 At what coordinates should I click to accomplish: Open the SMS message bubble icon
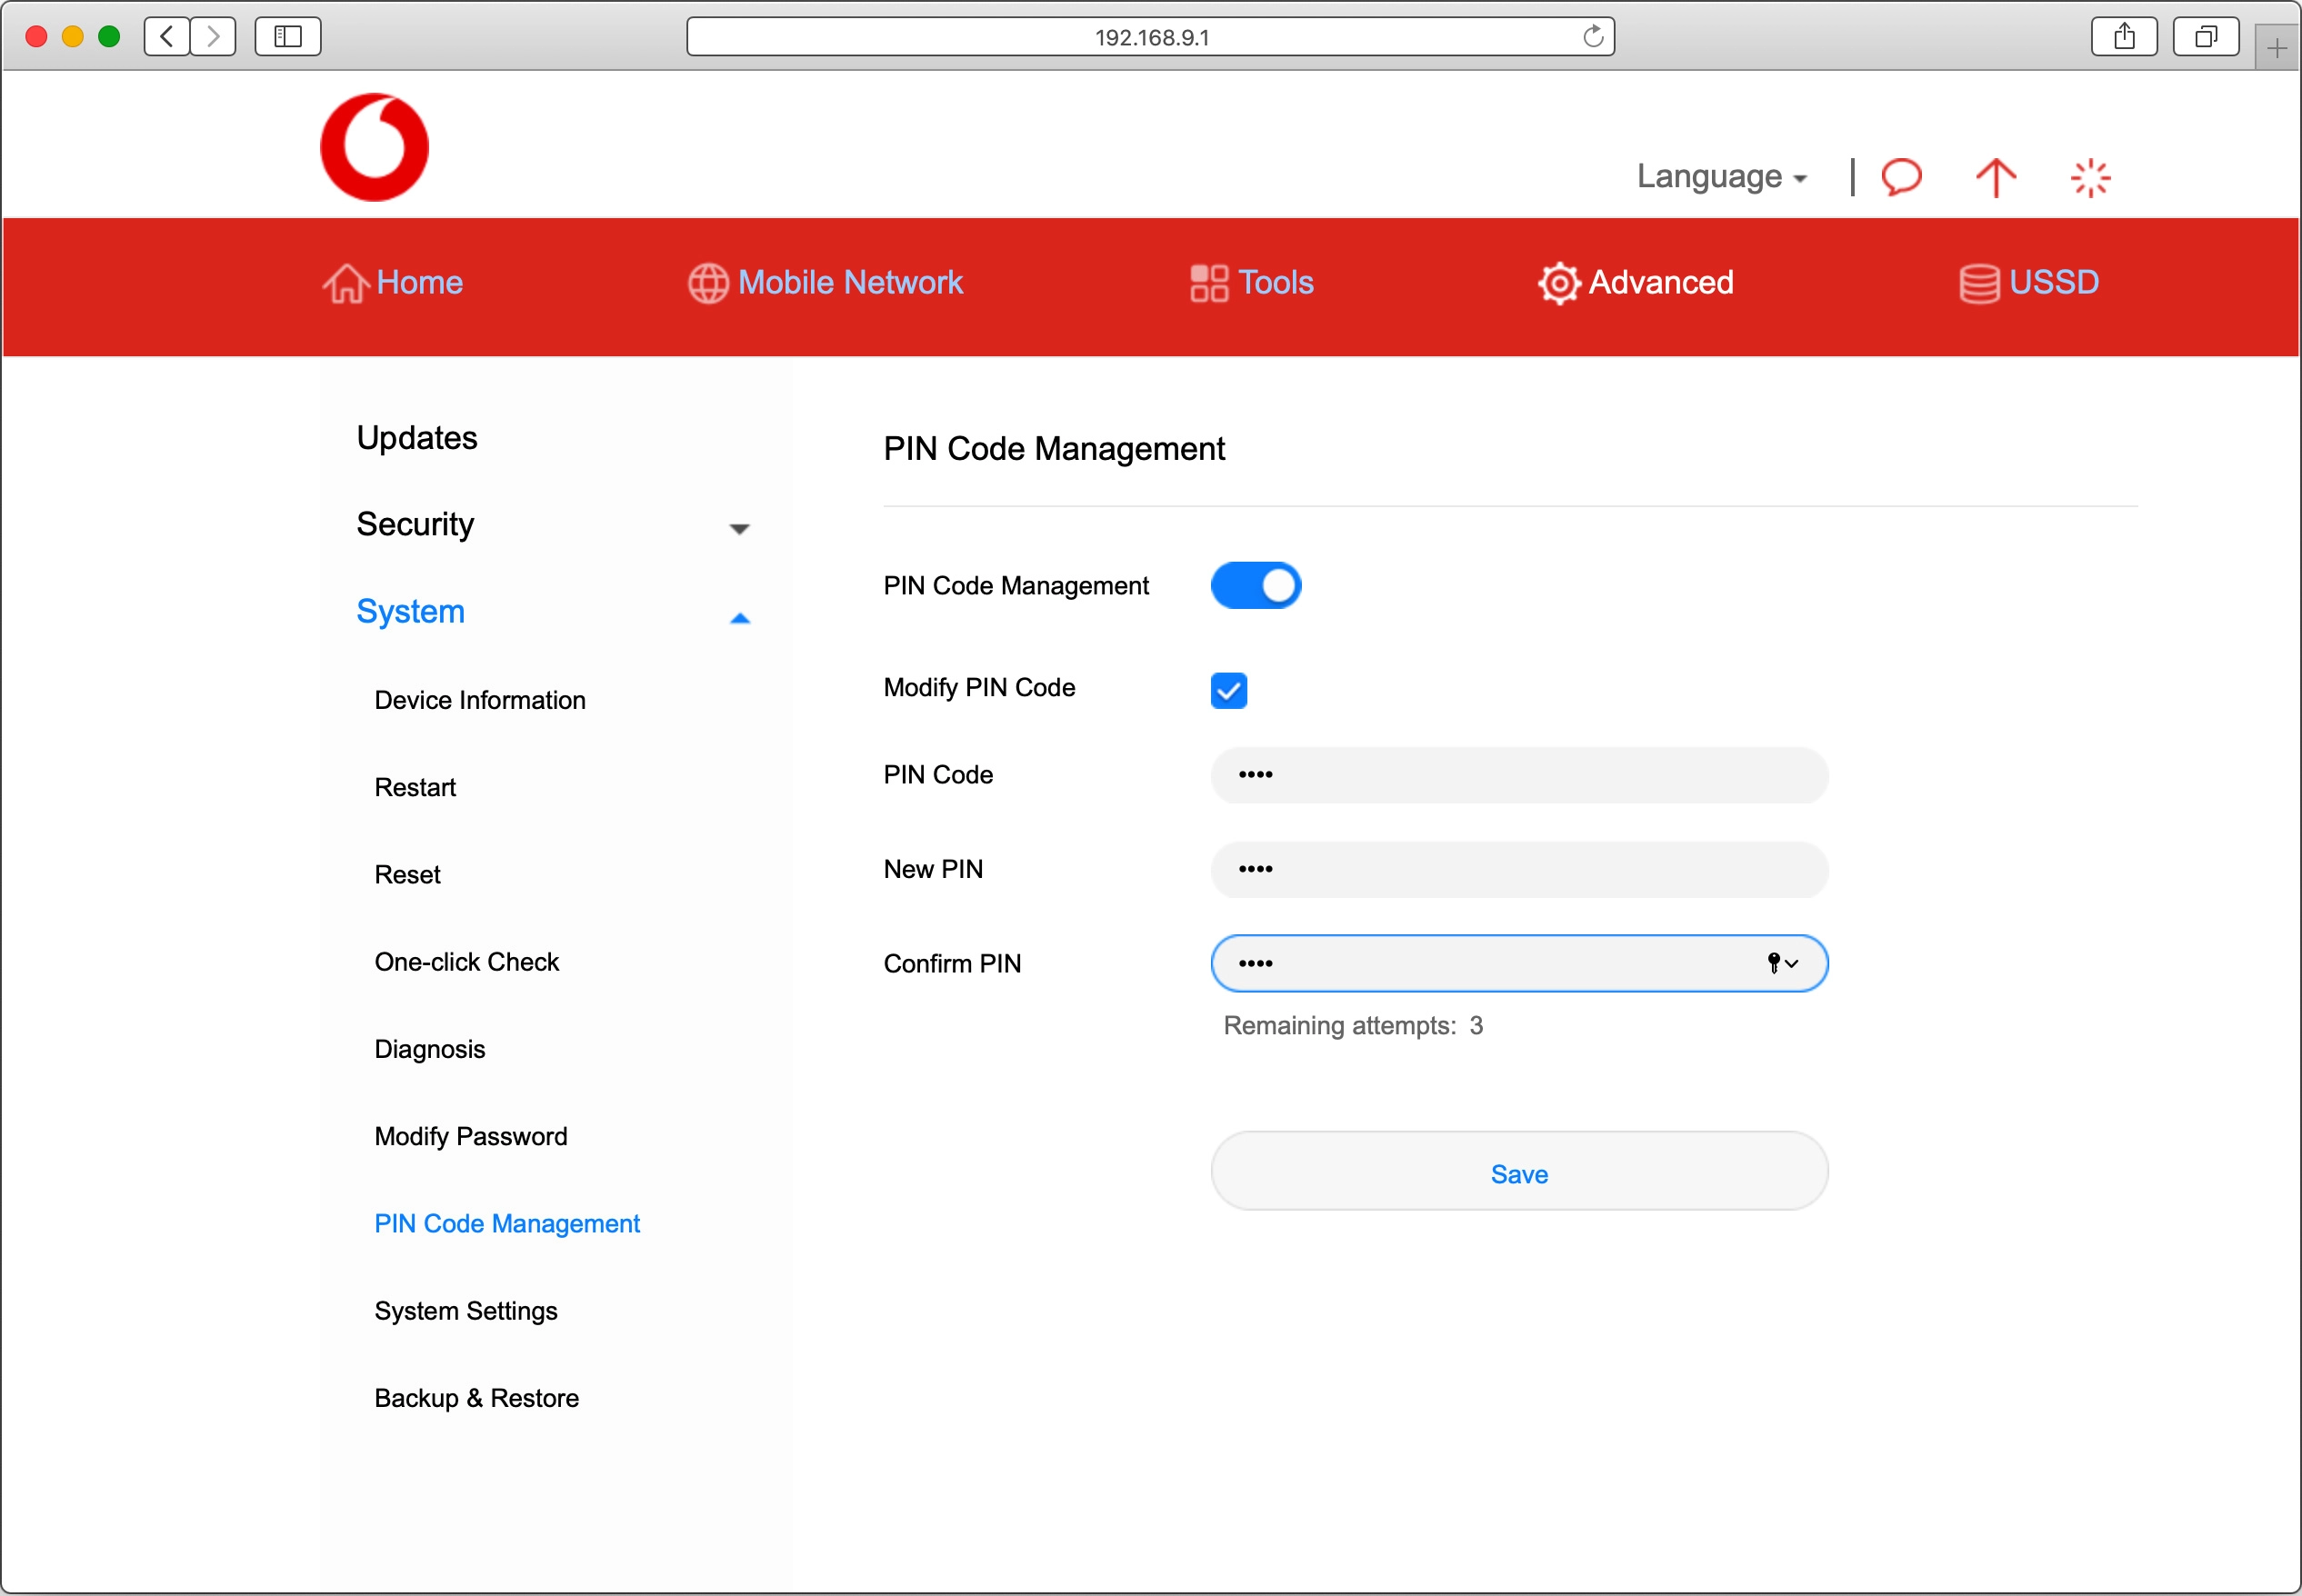tap(1901, 177)
